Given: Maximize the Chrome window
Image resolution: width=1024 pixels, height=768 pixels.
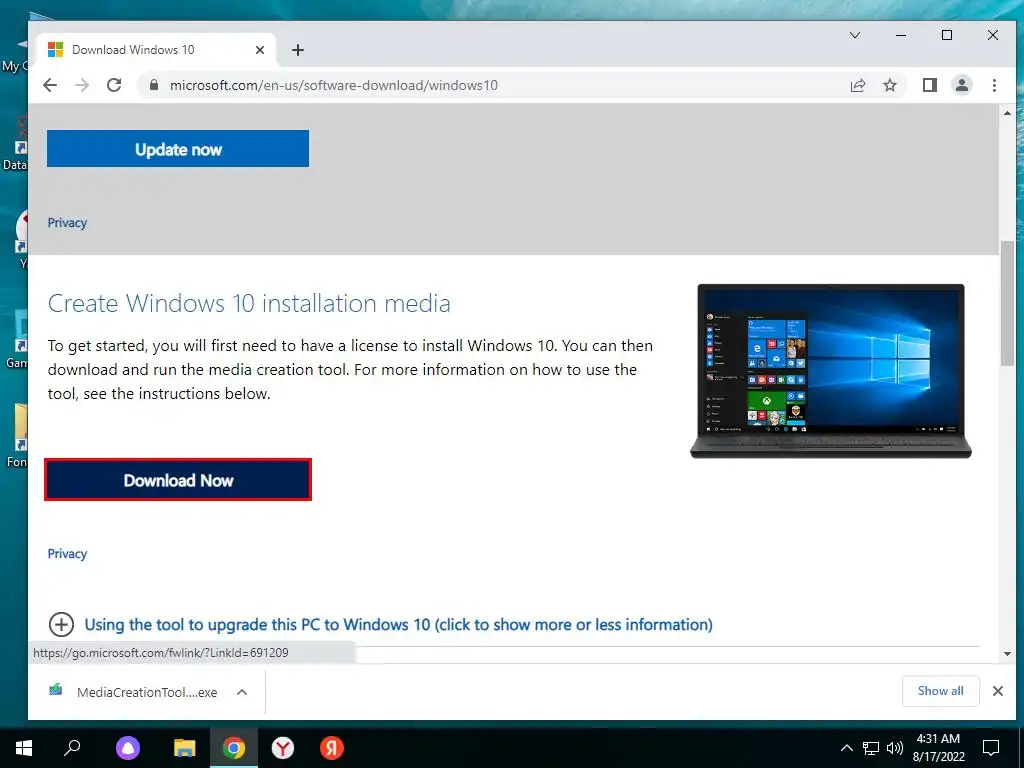Looking at the screenshot, I should point(947,35).
